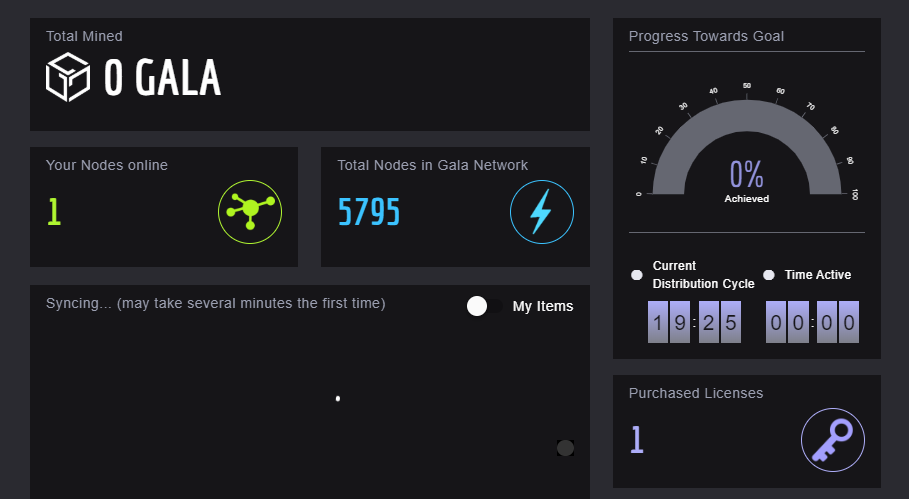Click the Purchased Licenses count
This screenshot has height=499, width=909.
click(636, 440)
